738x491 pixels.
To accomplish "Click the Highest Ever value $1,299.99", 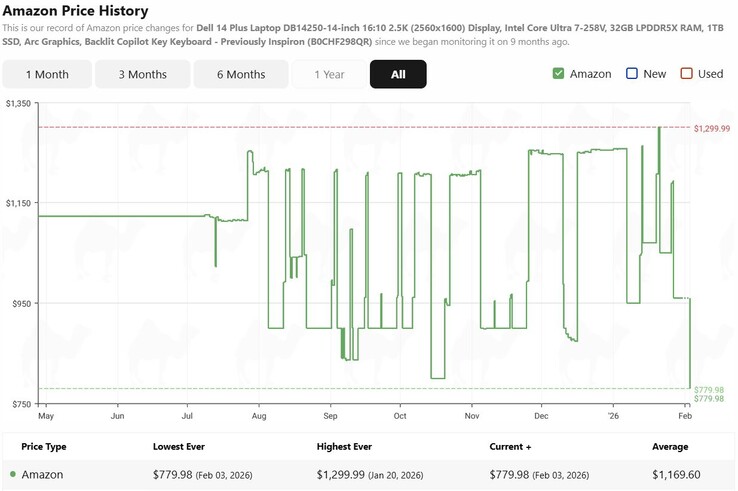I will click(341, 475).
